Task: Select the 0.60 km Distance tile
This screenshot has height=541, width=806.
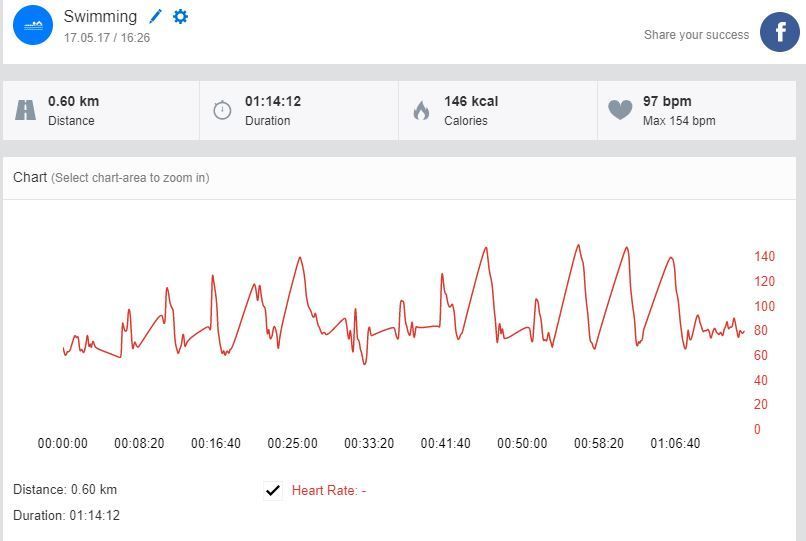Action: point(101,110)
